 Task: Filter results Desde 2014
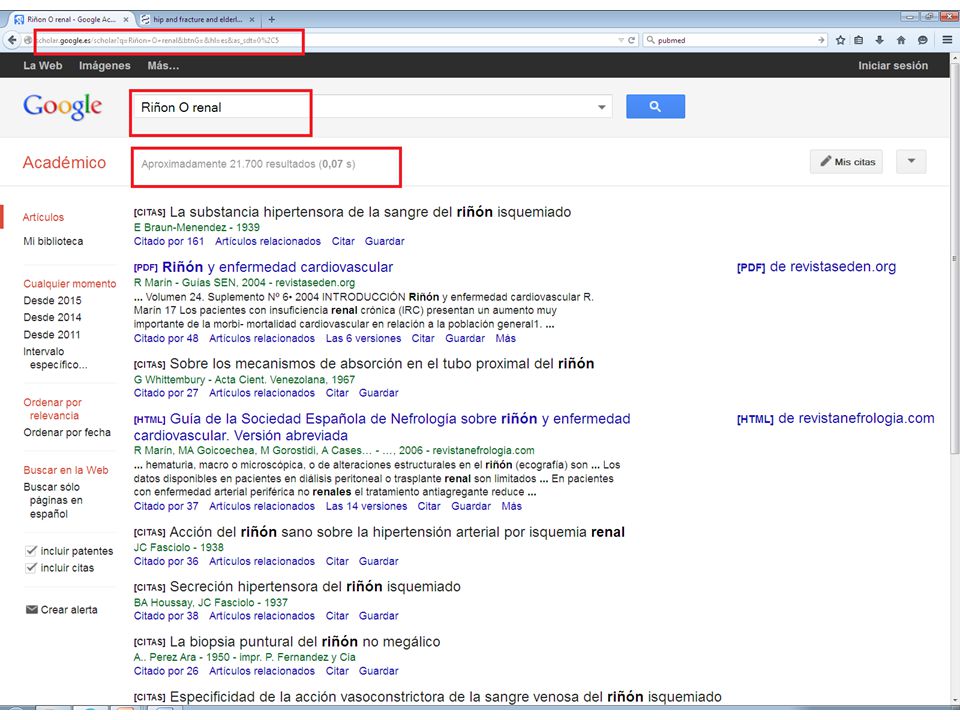pyautogui.click(x=52, y=317)
